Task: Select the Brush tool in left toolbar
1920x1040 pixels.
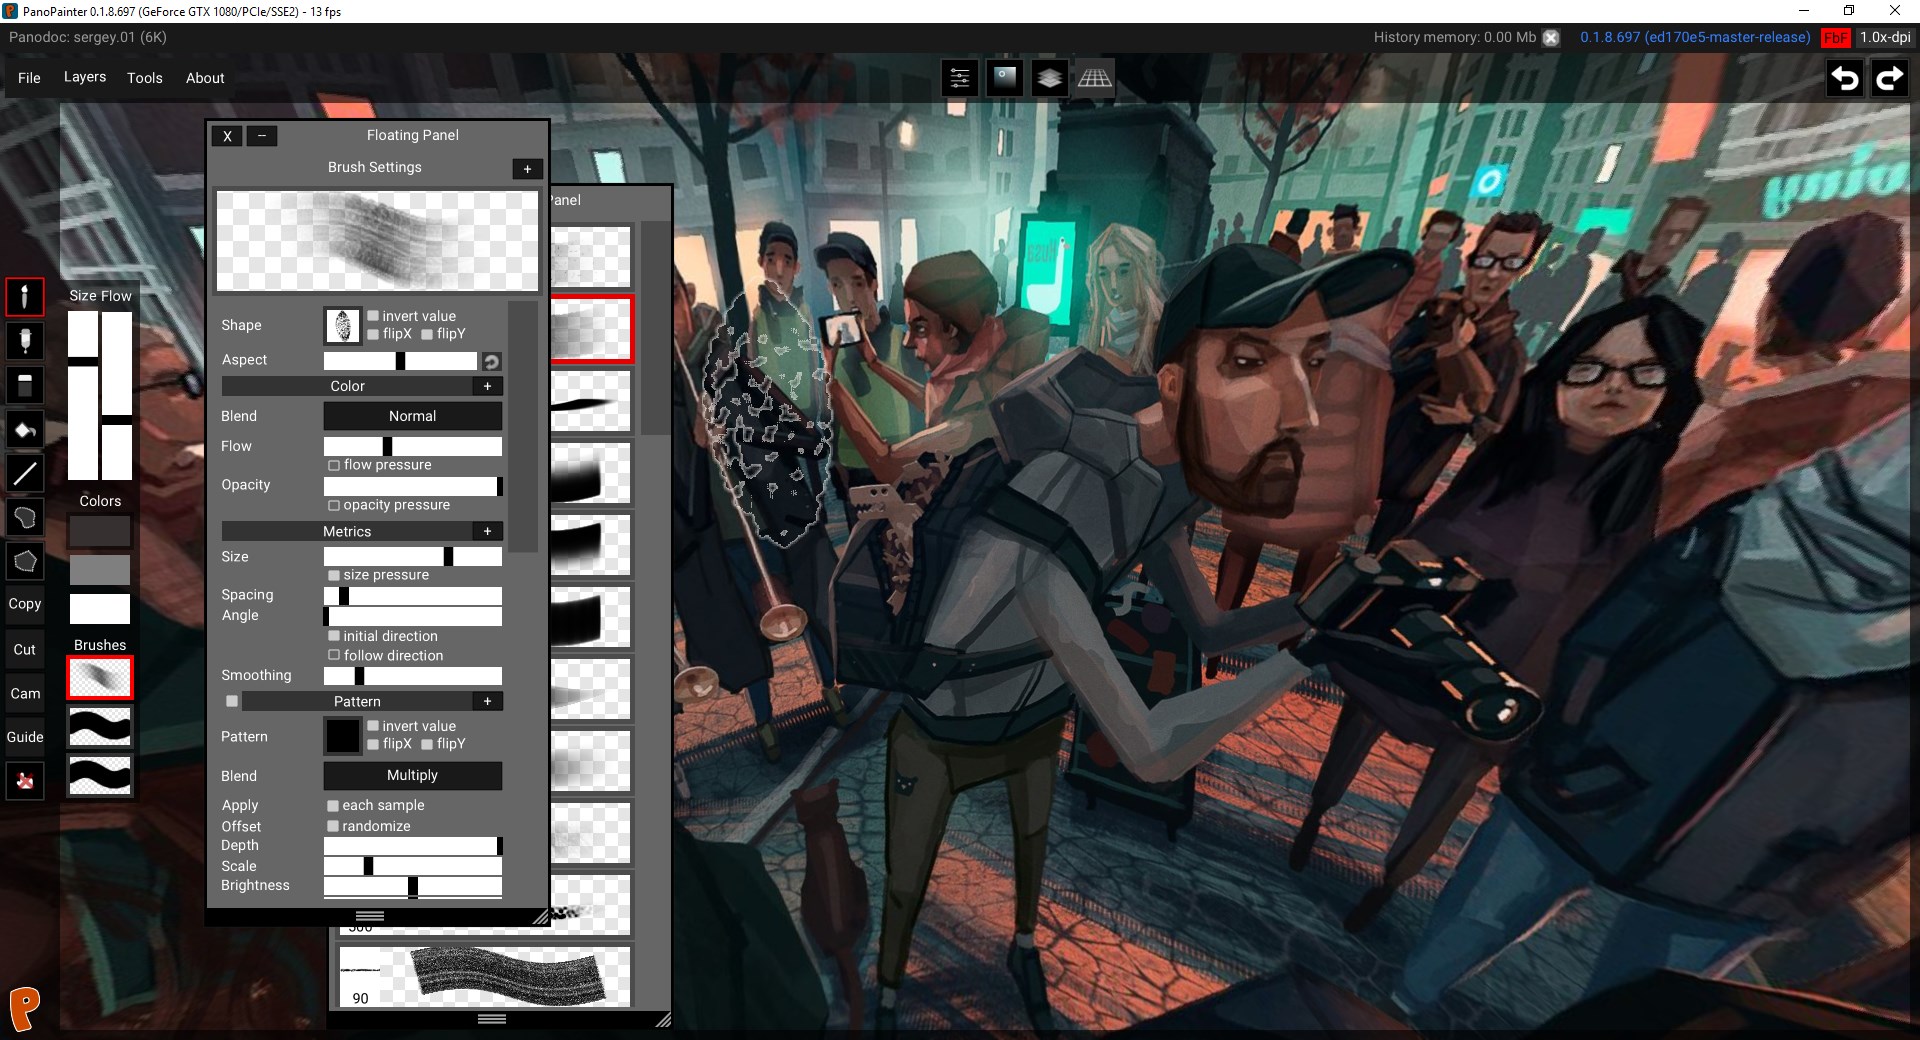Action: pos(25,297)
